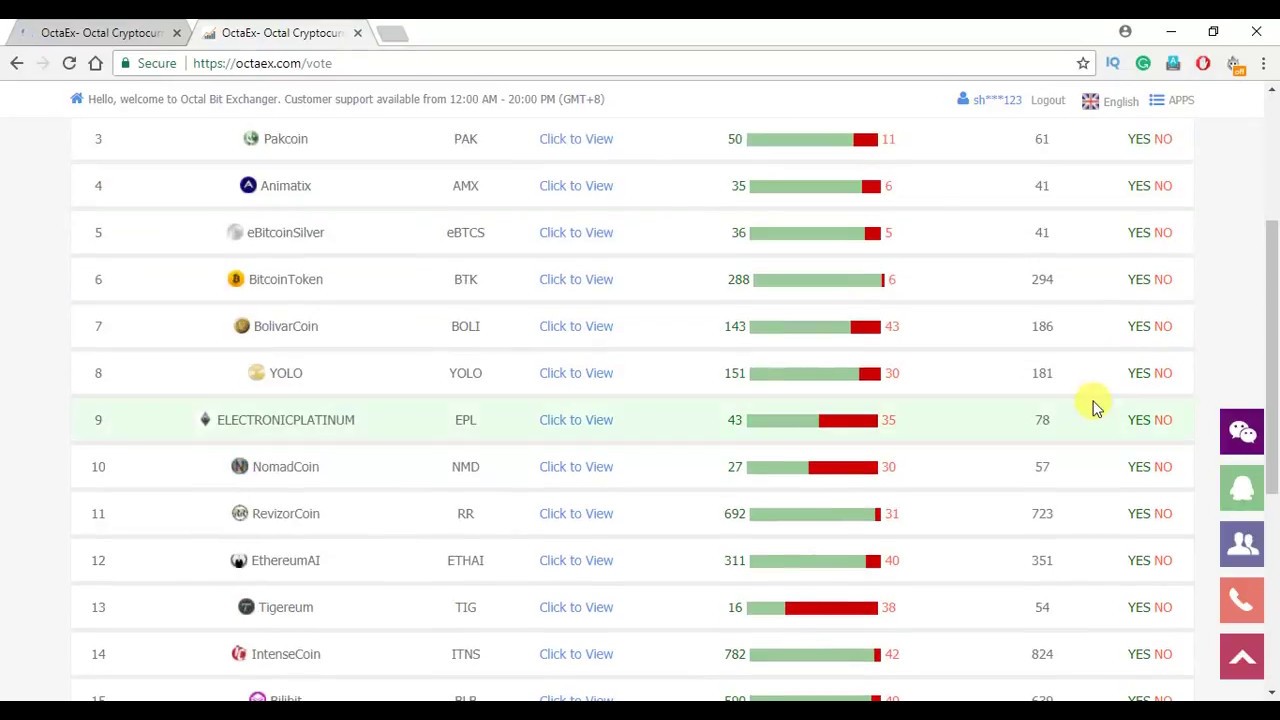Viewport: 1280px width, 720px height.
Task: Click the EthereumAI coin logo
Action: pyautogui.click(x=239, y=560)
